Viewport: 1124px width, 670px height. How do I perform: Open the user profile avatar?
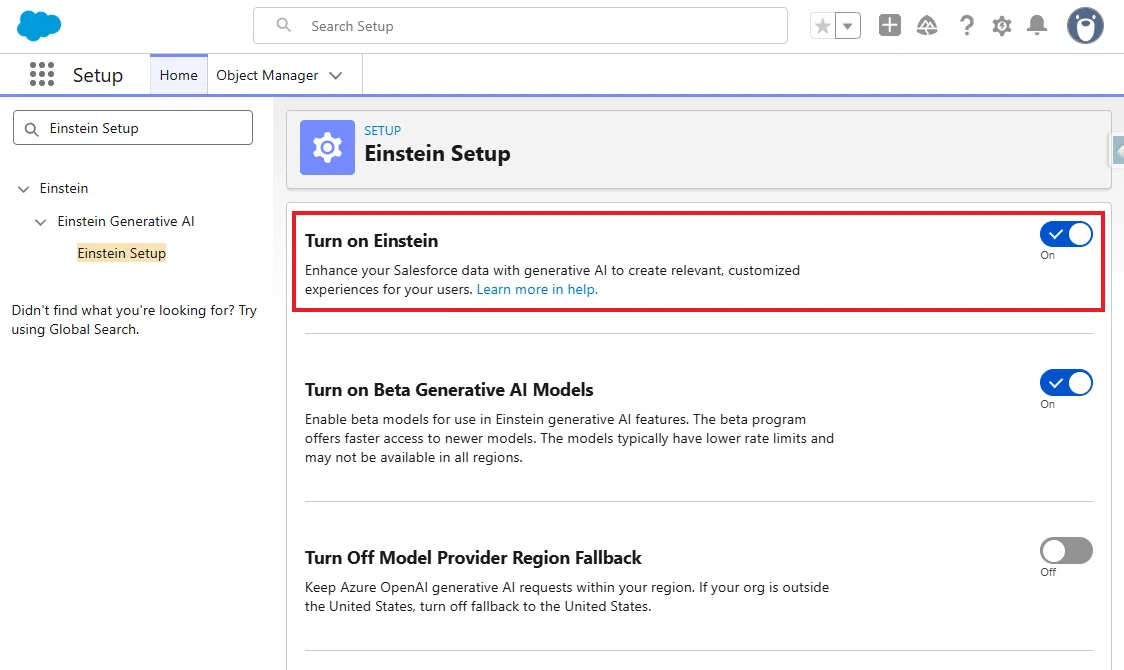pyautogui.click(x=1085, y=26)
